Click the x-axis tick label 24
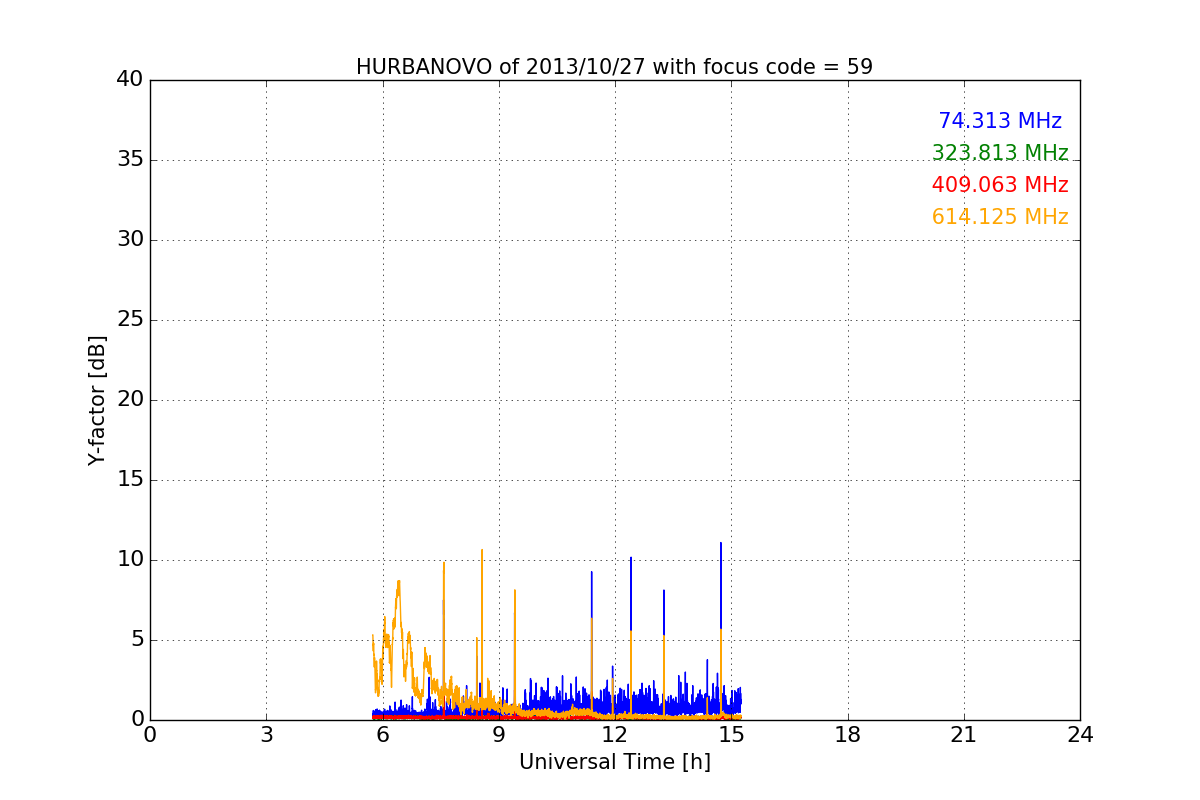The width and height of the screenshot is (1200, 800). click(x=1080, y=735)
